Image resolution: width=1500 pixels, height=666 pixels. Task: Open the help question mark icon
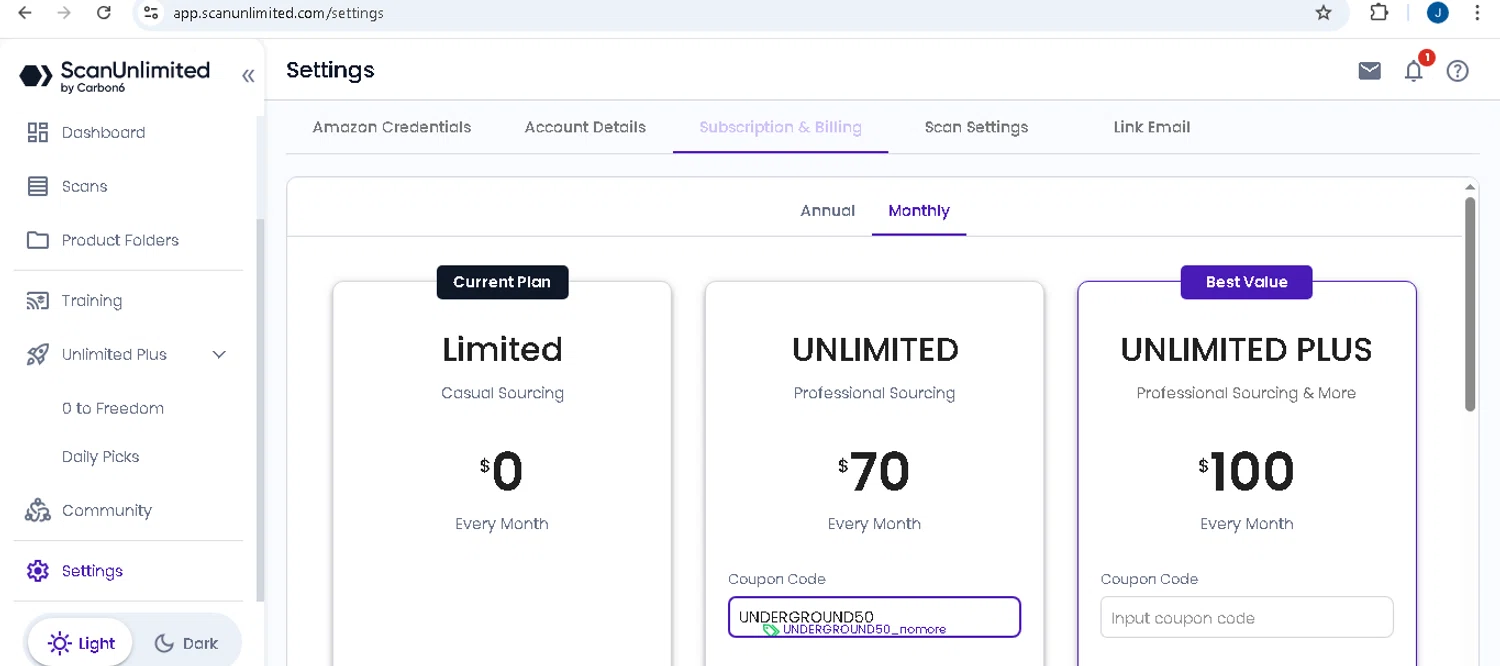click(1457, 70)
